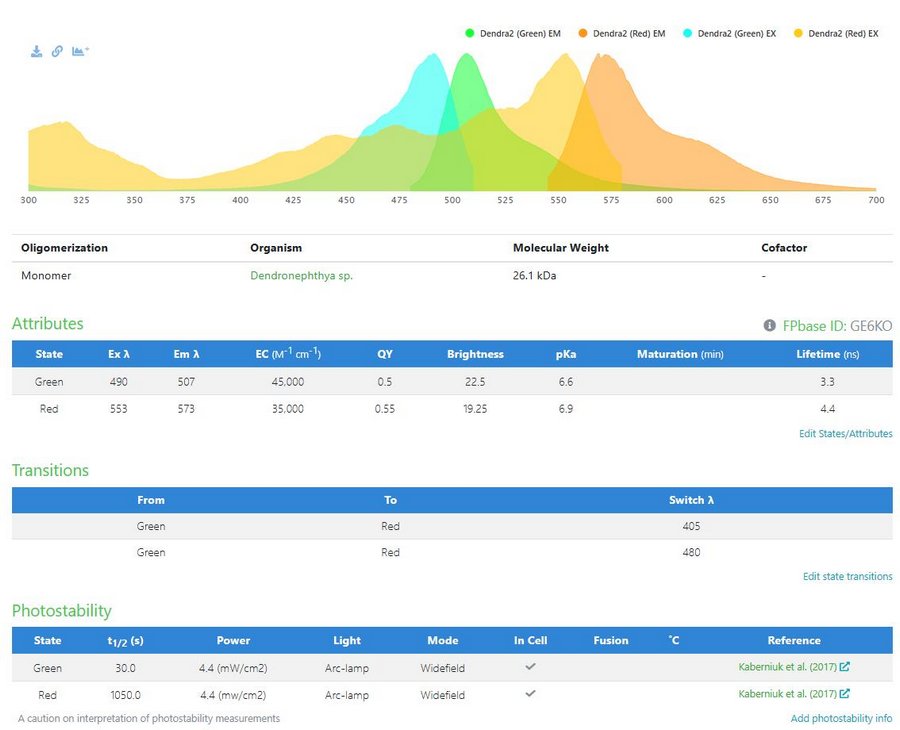Click the info icon beside FPbase ID
Viewport: 900px width, 730px height.
(769, 326)
